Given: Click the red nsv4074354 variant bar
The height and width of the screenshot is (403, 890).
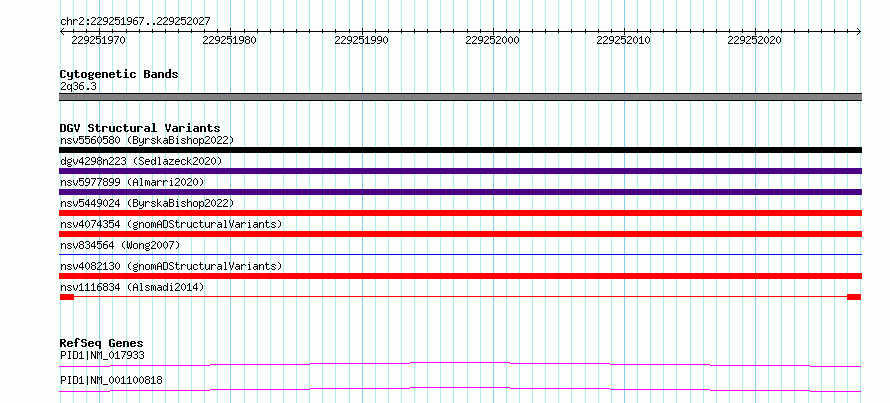Looking at the screenshot, I should 460,234.
